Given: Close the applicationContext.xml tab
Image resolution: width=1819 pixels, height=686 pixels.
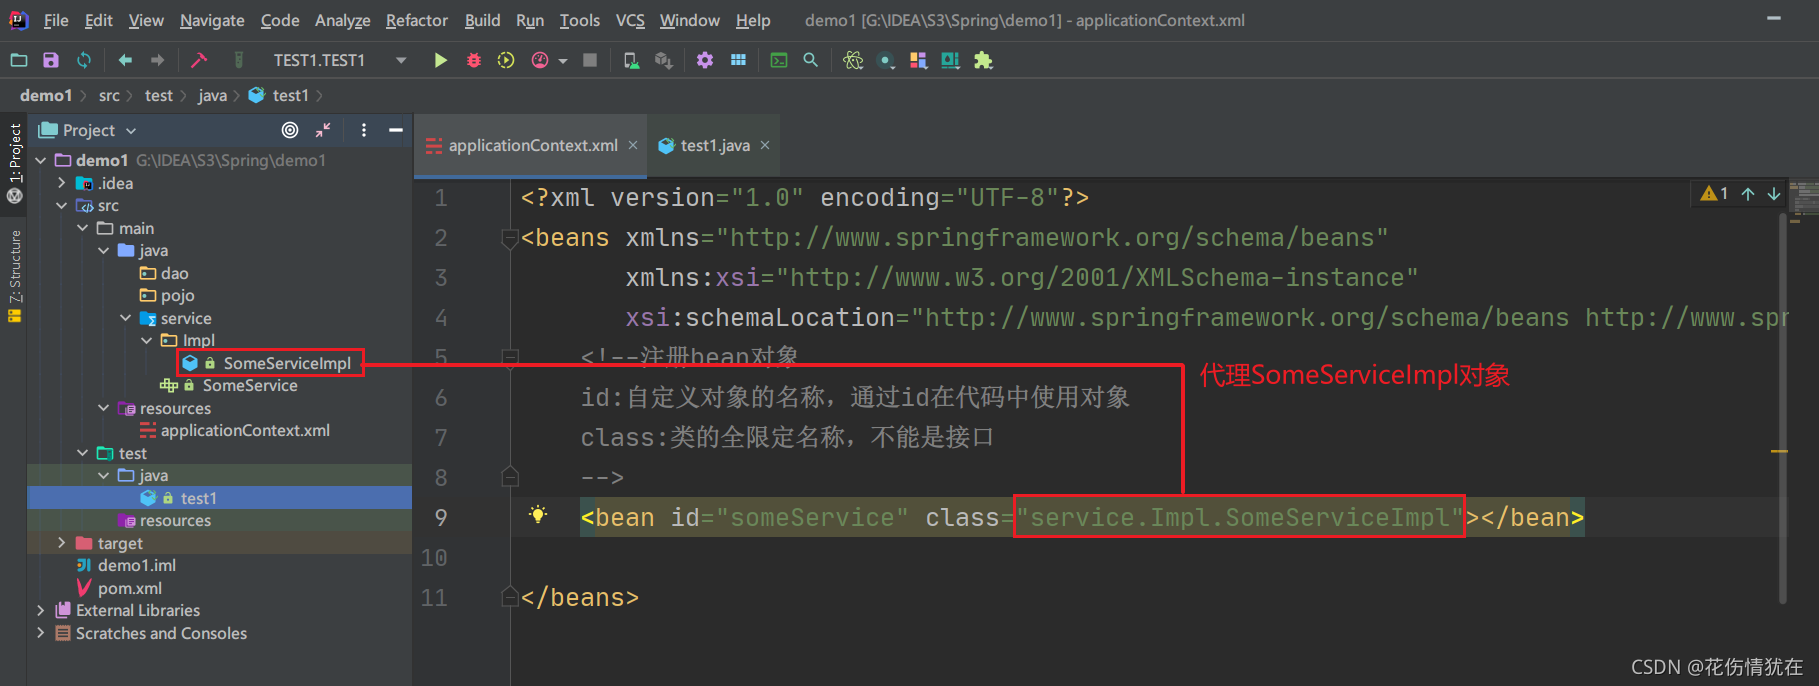Looking at the screenshot, I should (633, 145).
